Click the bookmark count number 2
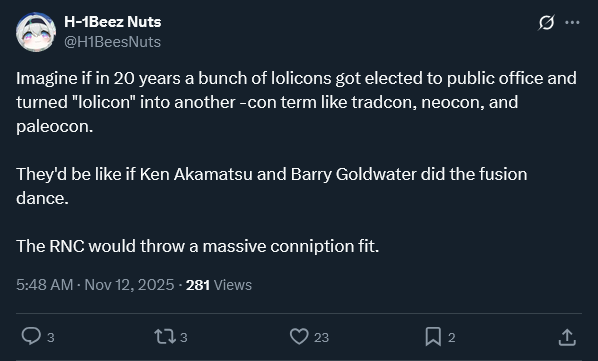 (452, 337)
